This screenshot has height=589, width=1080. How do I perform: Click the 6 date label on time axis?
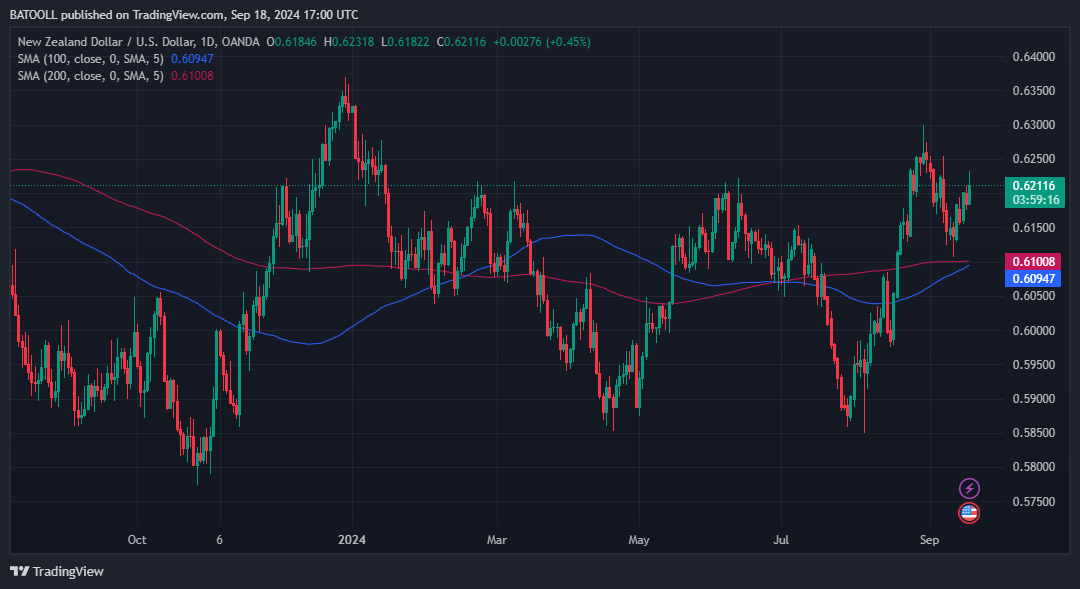pos(220,539)
